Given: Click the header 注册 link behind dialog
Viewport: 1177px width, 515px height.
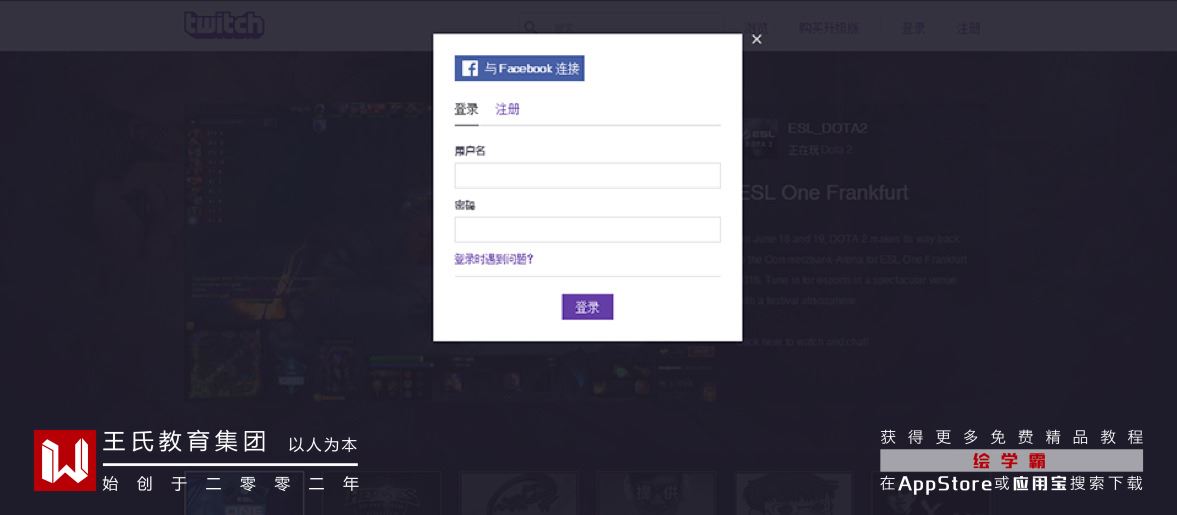Looking at the screenshot, I should [x=968, y=29].
